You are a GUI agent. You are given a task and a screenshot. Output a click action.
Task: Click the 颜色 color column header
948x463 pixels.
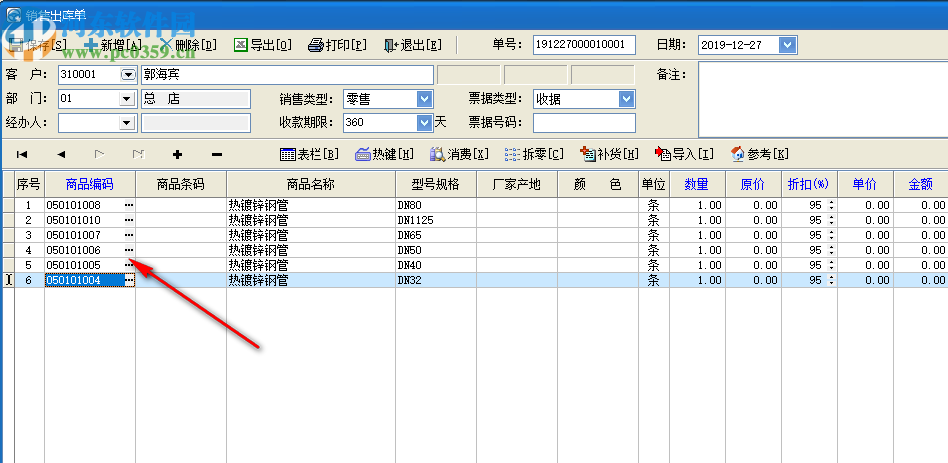pyautogui.click(x=598, y=184)
